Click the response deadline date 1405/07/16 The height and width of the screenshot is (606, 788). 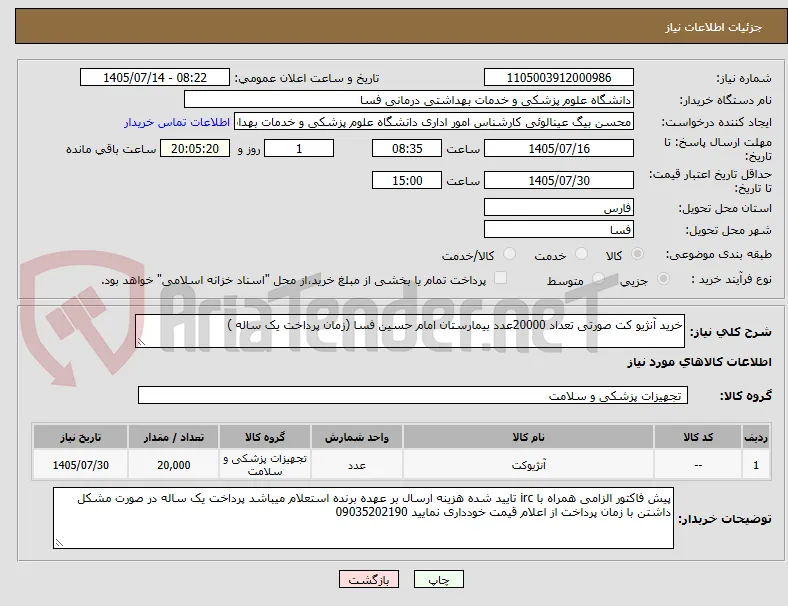pyautogui.click(x=559, y=148)
